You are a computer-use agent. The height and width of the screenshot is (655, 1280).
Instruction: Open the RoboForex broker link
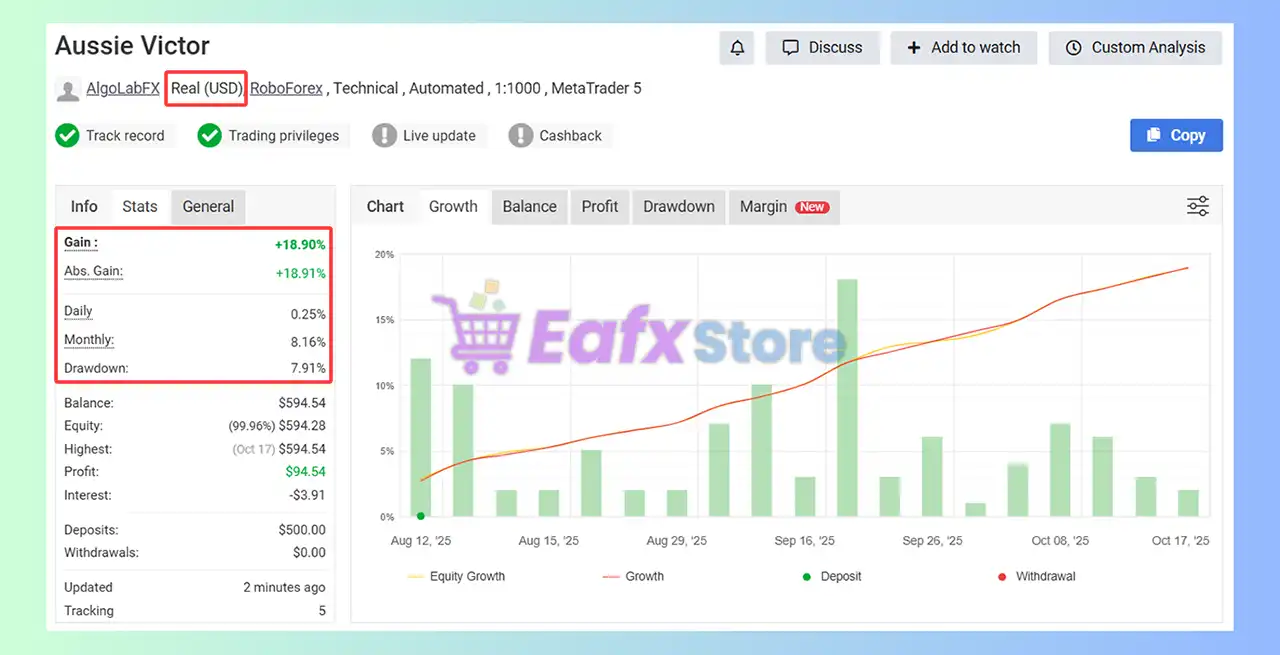286,89
